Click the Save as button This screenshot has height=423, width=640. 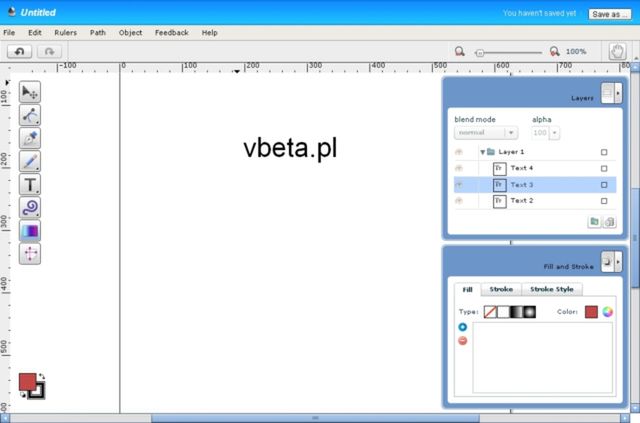610,14
